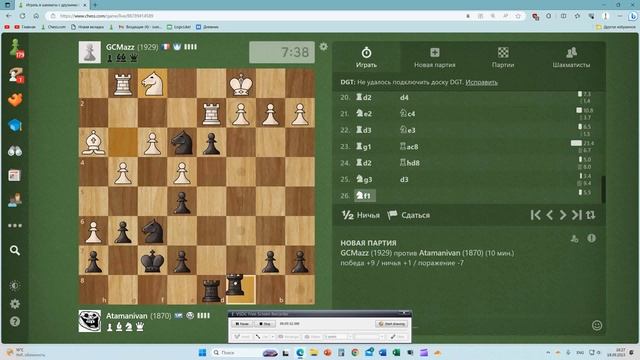Flip the board with the arrows icon
The height and width of the screenshot is (360, 640).
coord(590,215)
